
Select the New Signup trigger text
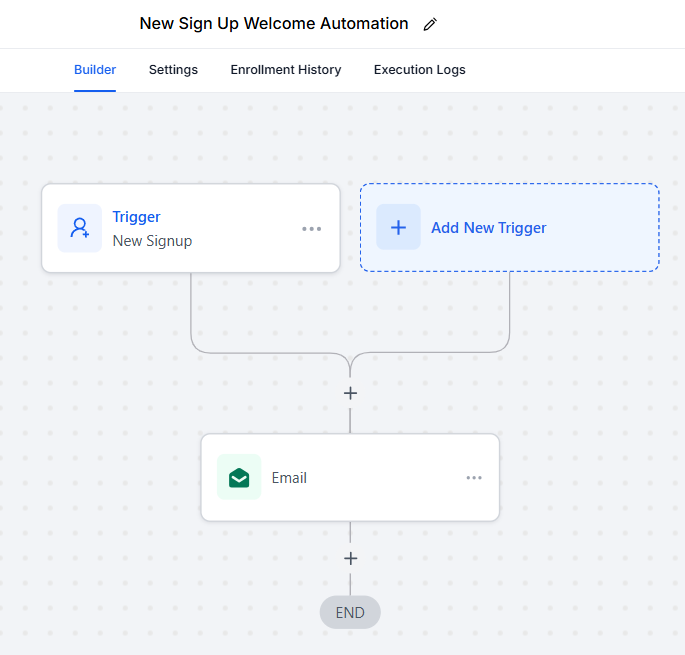click(x=152, y=241)
